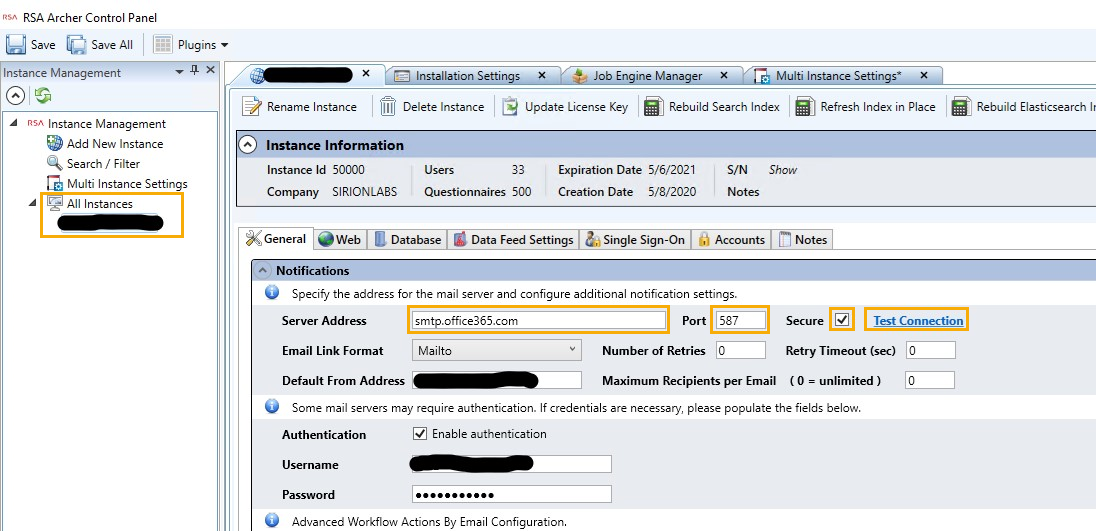Click the Add New Instance globe icon

pos(55,144)
